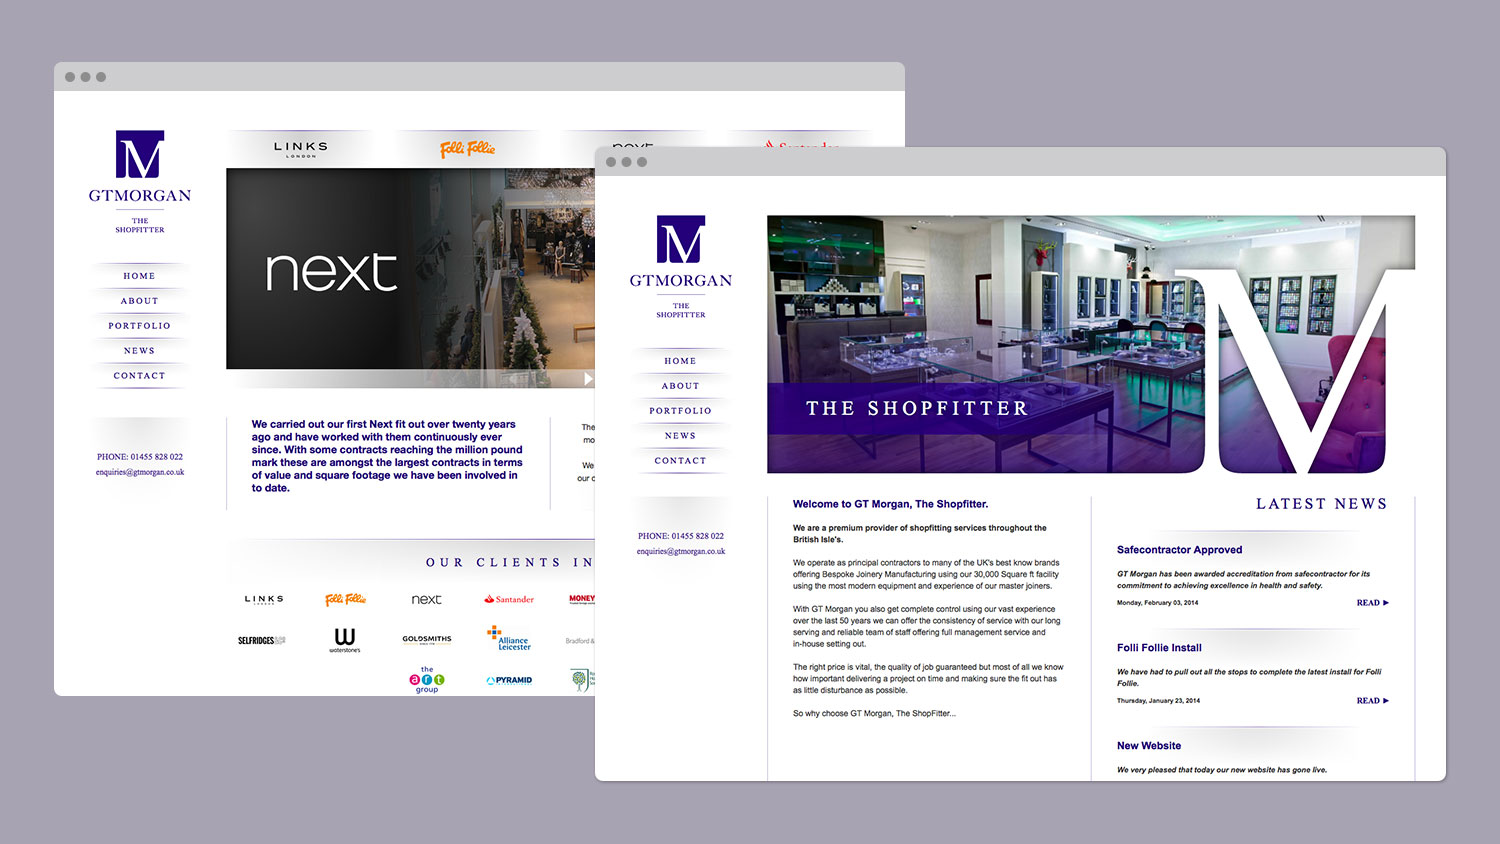Open the Safecontractor Approved news headline
This screenshot has height=844, width=1500.
point(1180,550)
